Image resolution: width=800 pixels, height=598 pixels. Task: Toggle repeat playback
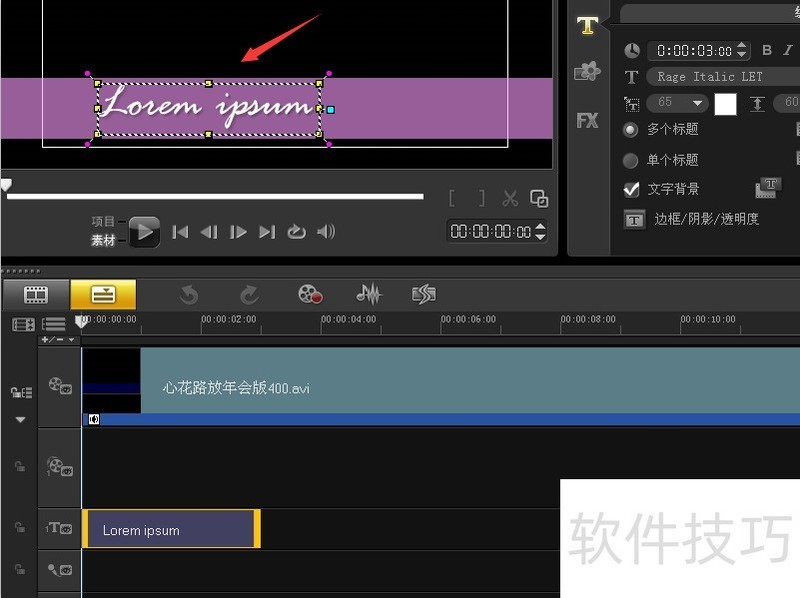pos(296,232)
